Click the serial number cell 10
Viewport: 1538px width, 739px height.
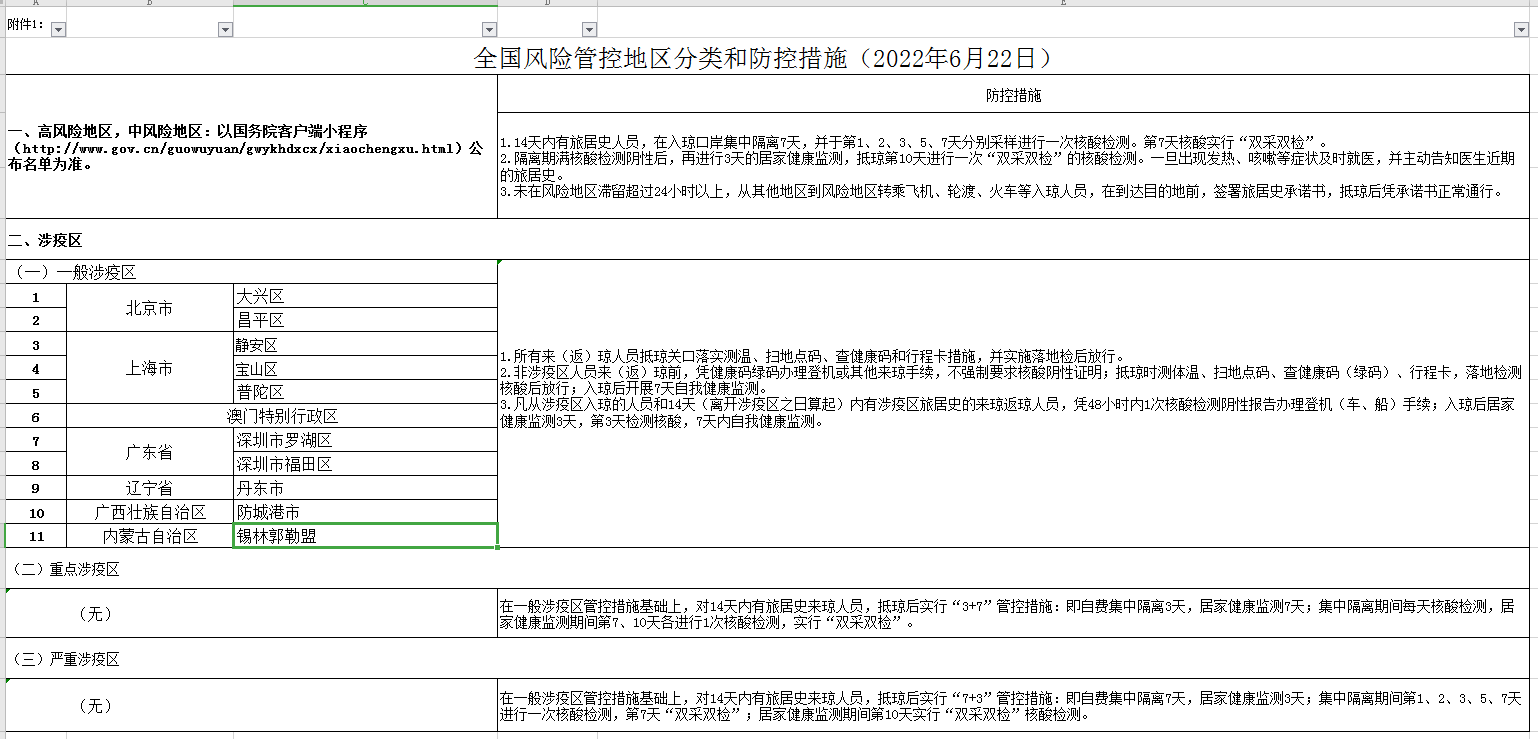(36, 512)
